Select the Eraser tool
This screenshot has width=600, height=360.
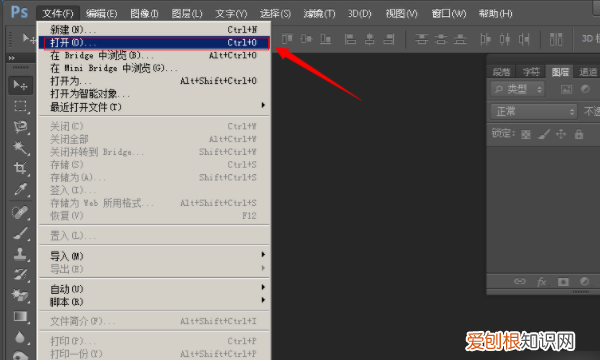point(20,295)
